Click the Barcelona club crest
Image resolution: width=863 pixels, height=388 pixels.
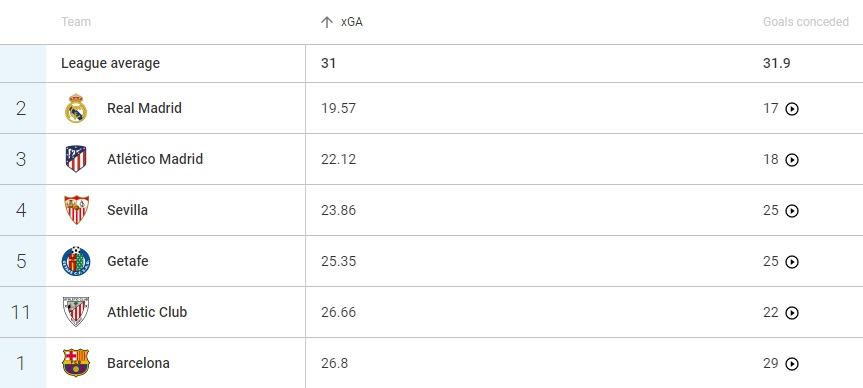click(76, 363)
